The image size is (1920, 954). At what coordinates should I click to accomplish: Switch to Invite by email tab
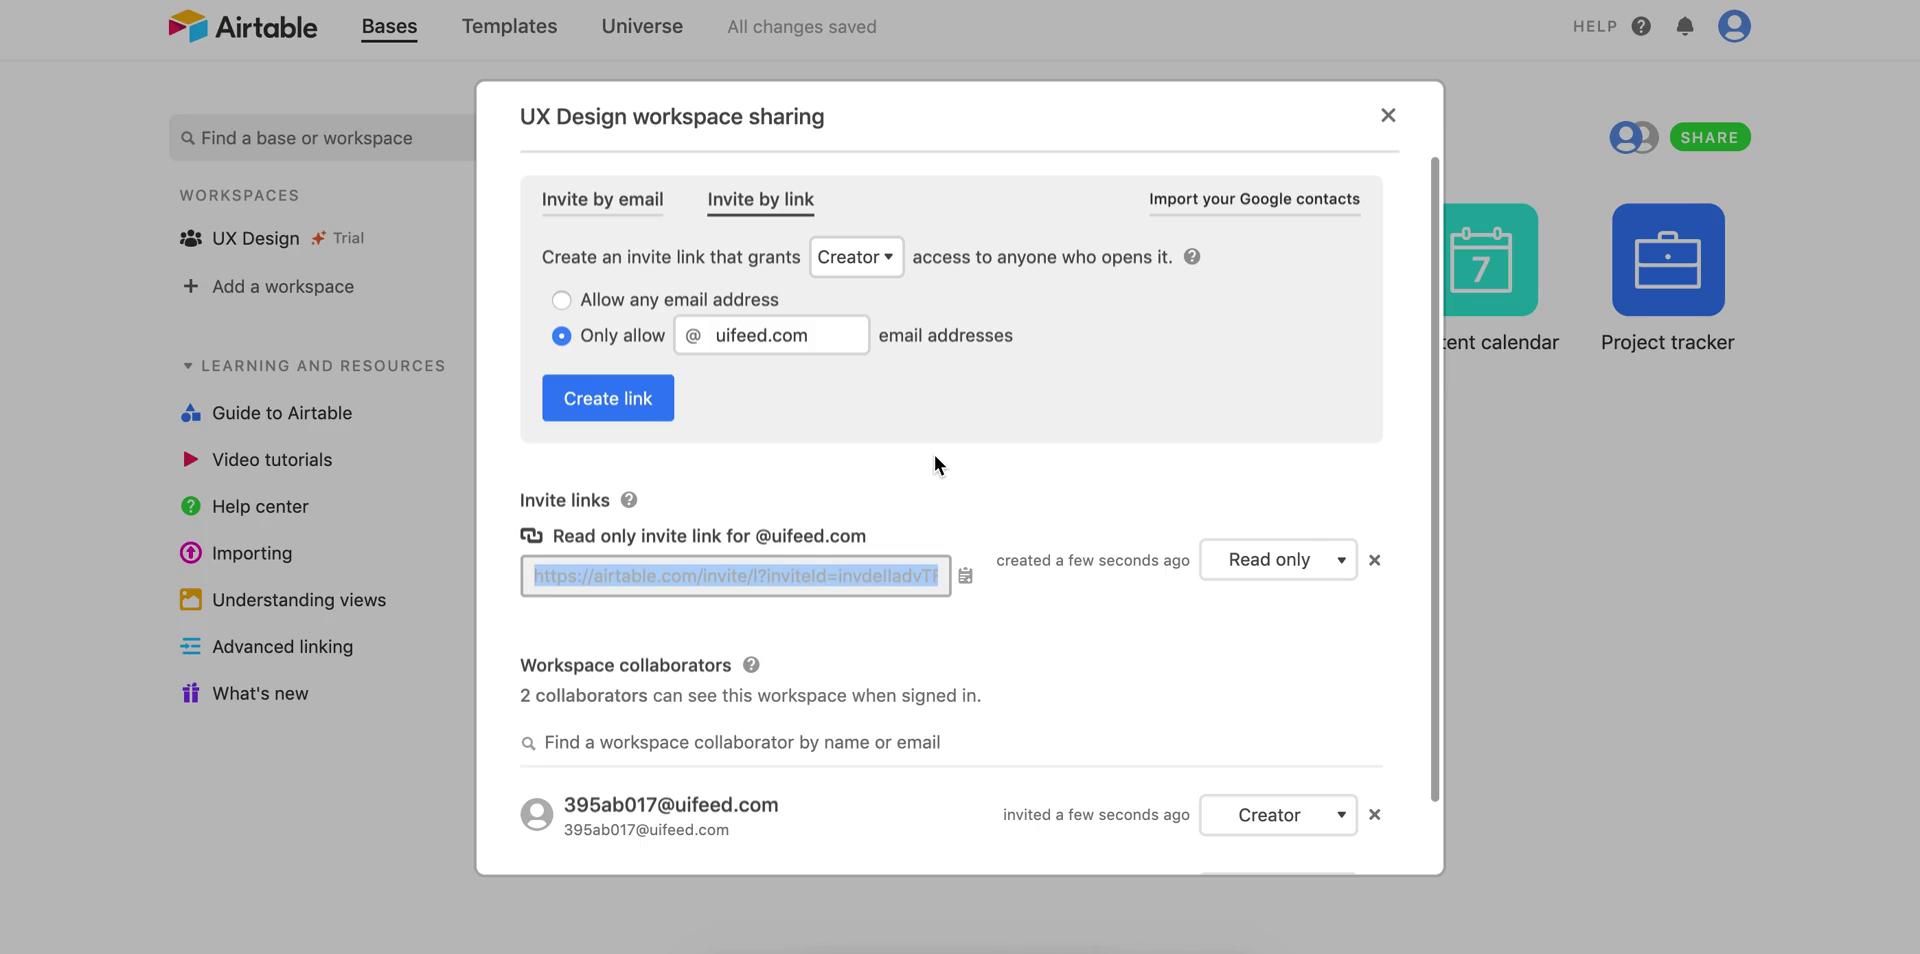tap(602, 199)
